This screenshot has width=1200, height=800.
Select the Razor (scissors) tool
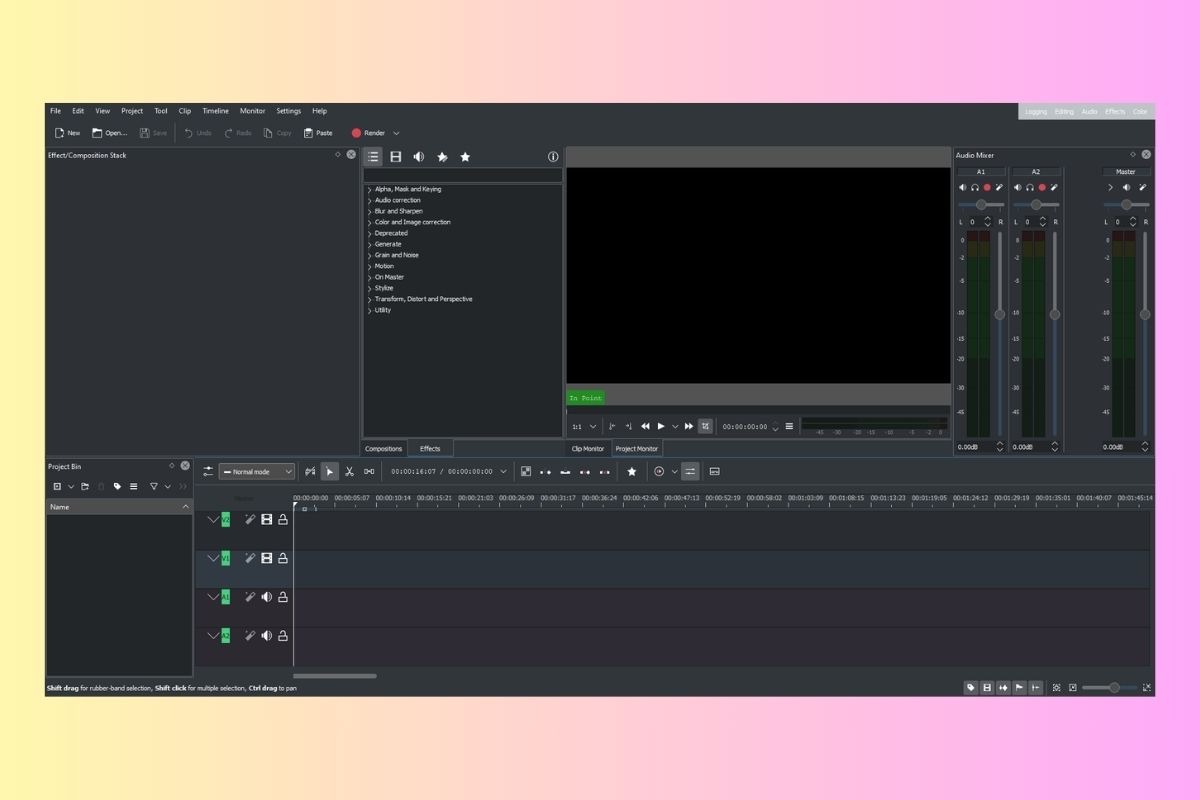tap(349, 471)
